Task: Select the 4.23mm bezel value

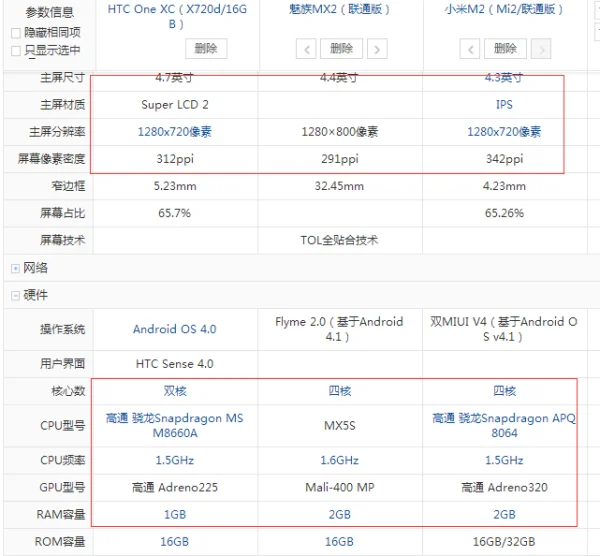Action: [x=504, y=186]
